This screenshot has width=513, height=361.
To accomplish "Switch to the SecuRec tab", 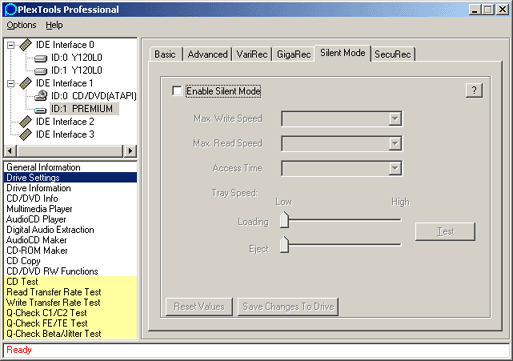I will 393,54.
